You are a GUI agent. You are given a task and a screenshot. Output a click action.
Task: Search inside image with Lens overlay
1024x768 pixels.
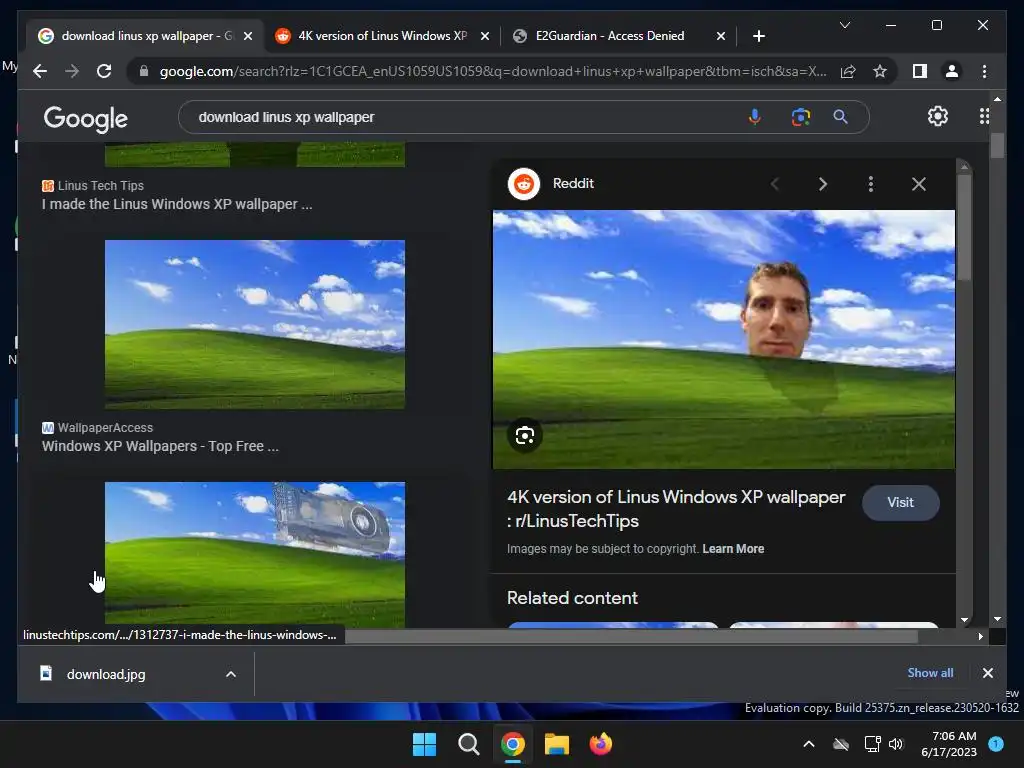[x=525, y=435]
